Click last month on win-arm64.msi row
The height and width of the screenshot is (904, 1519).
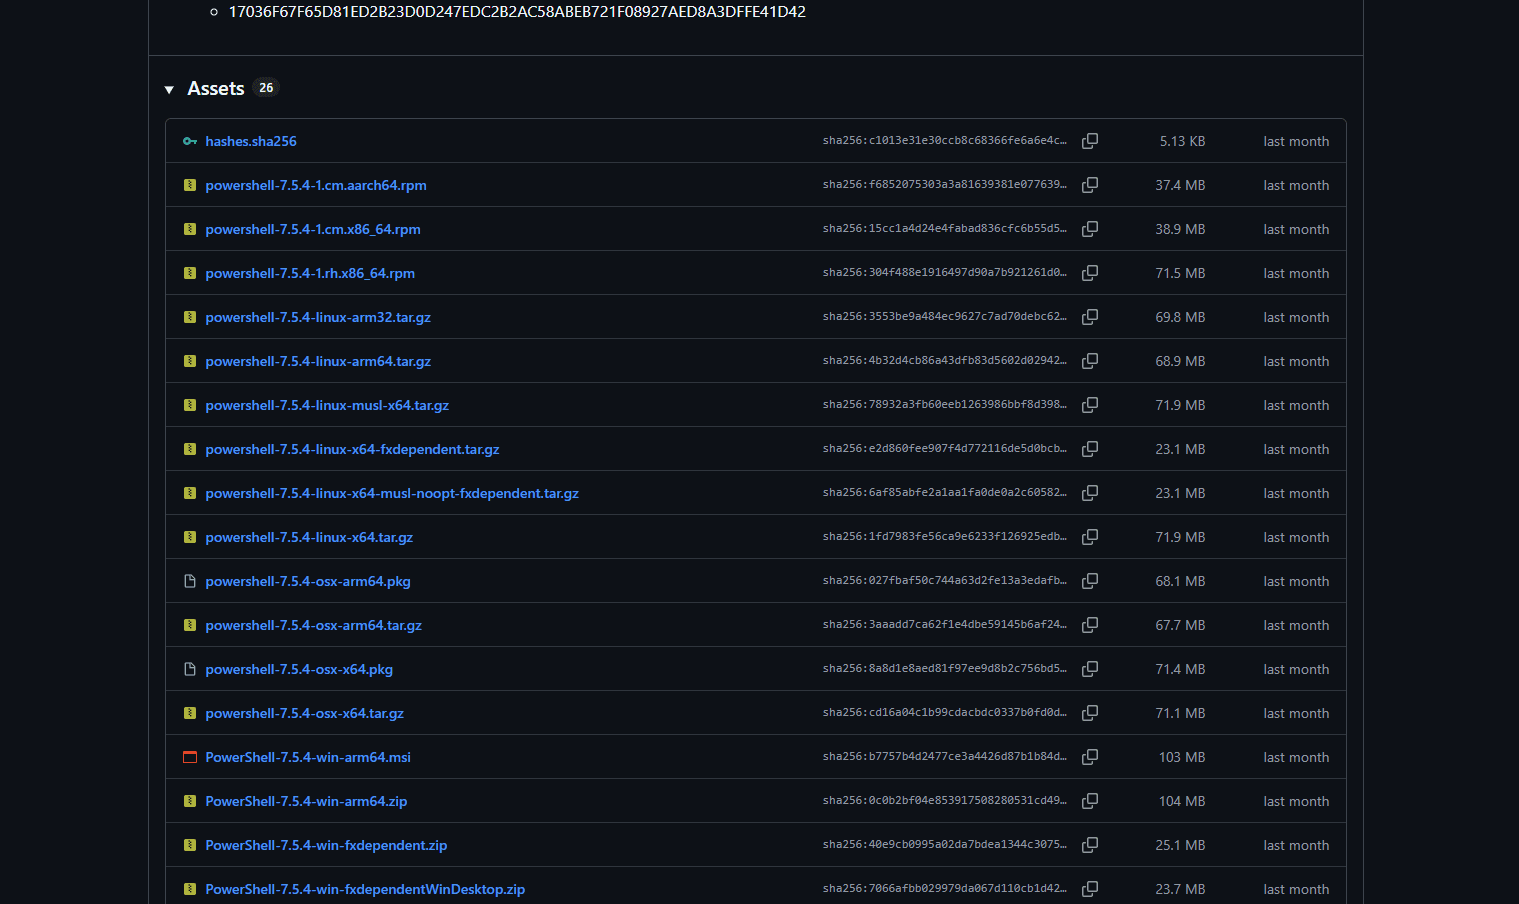point(1296,757)
